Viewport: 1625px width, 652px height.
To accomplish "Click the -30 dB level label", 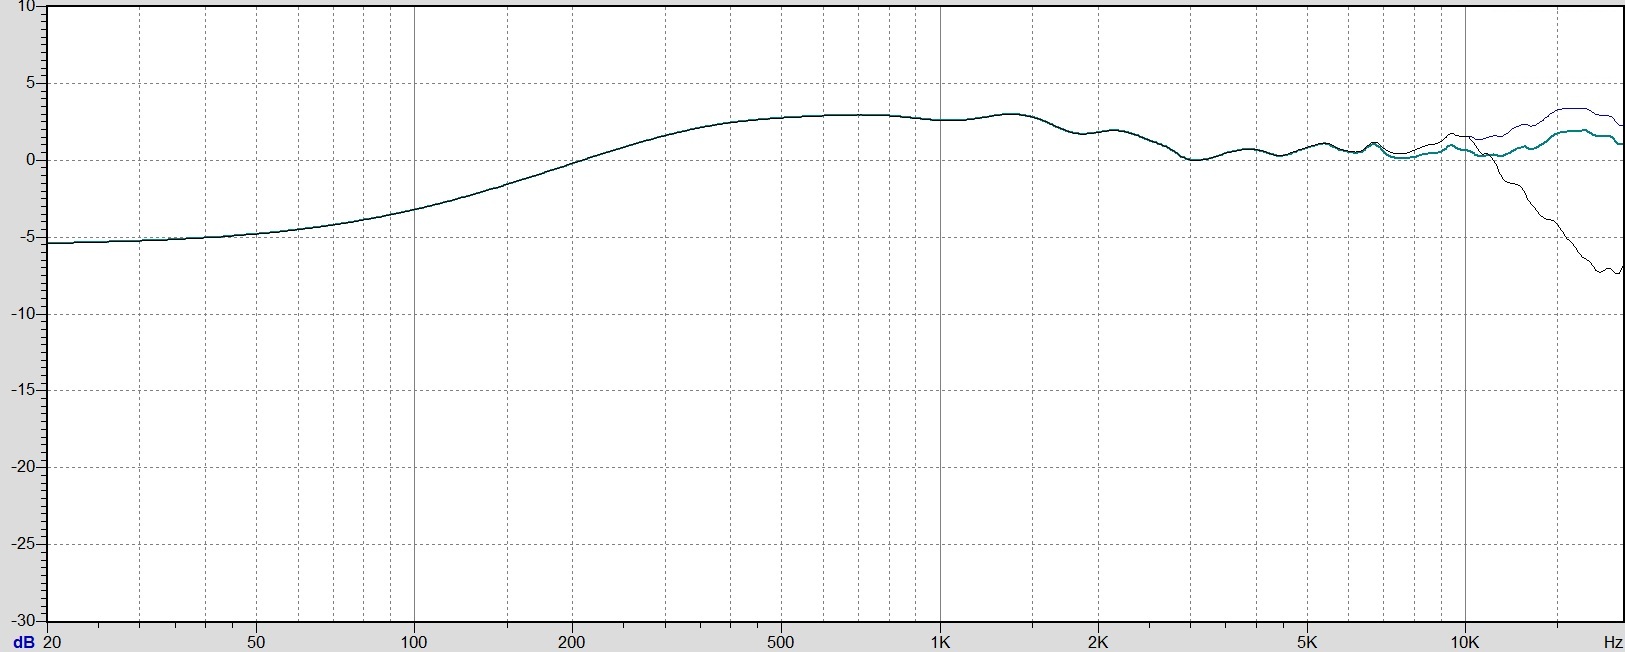I will 23,620.
